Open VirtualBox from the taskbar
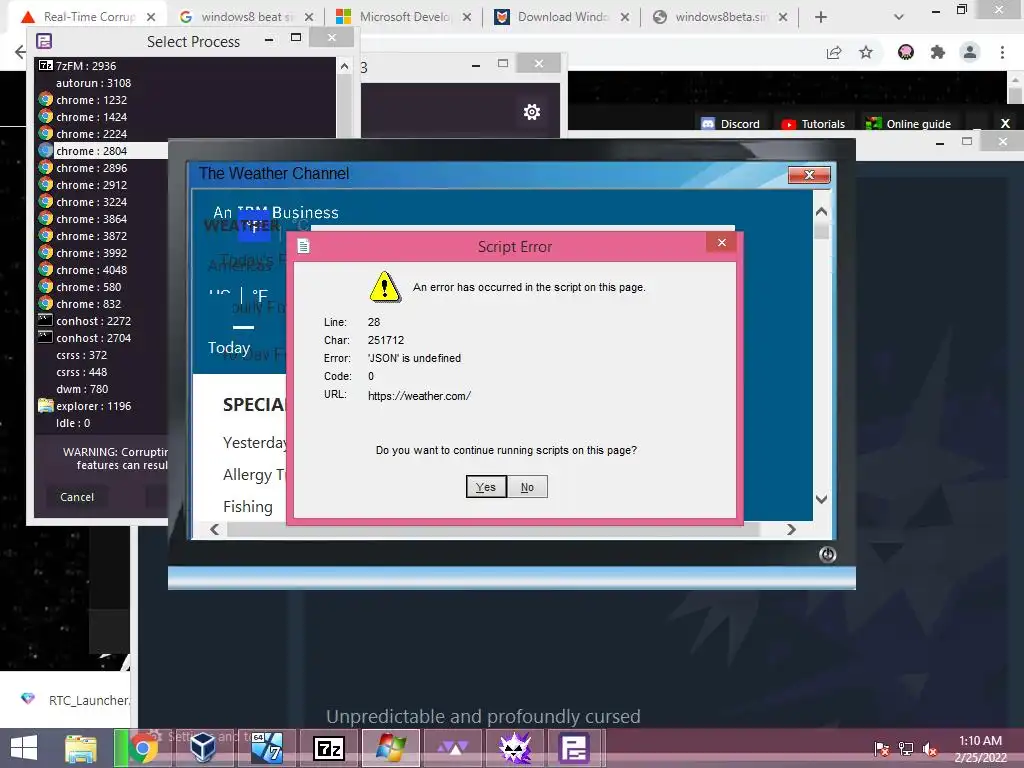Viewport: 1024px width, 768px height. pos(203,748)
